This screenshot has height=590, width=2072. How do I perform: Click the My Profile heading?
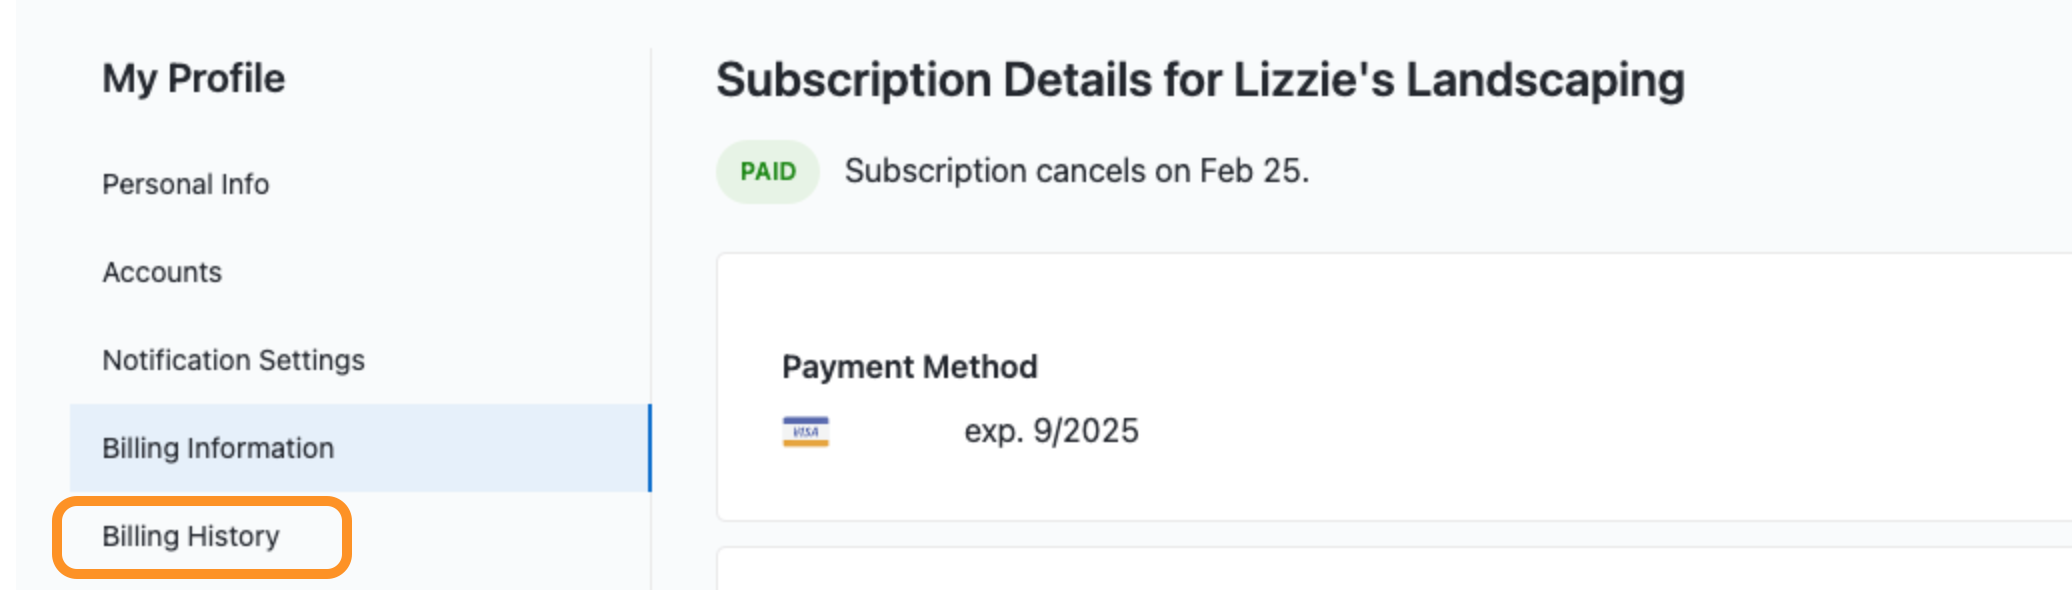pyautogui.click(x=193, y=78)
